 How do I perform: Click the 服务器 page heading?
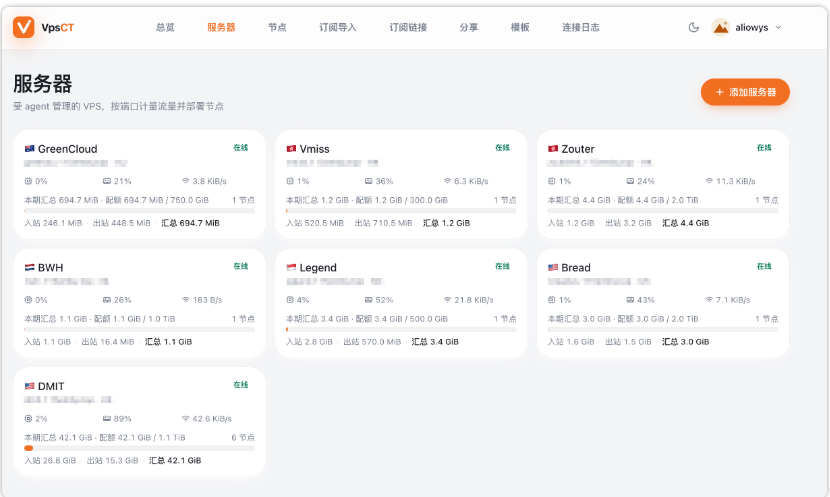42,84
